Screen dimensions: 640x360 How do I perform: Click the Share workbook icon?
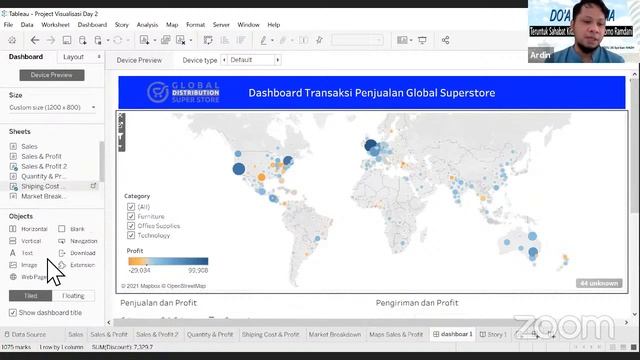[445, 40]
